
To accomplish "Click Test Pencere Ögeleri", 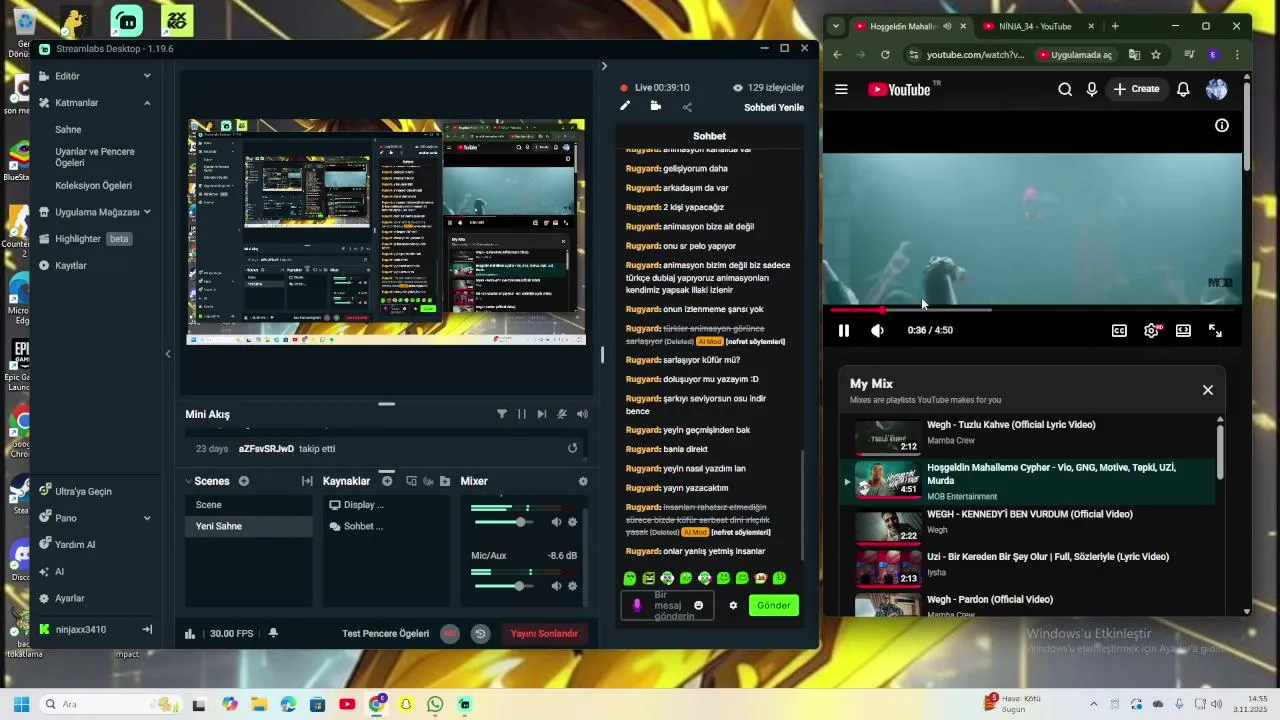I will [x=385, y=633].
